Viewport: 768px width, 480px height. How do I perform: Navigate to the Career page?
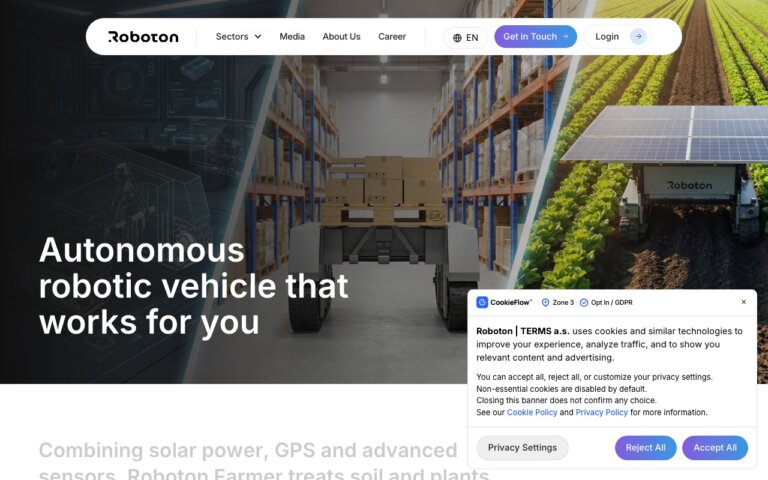pyautogui.click(x=392, y=37)
